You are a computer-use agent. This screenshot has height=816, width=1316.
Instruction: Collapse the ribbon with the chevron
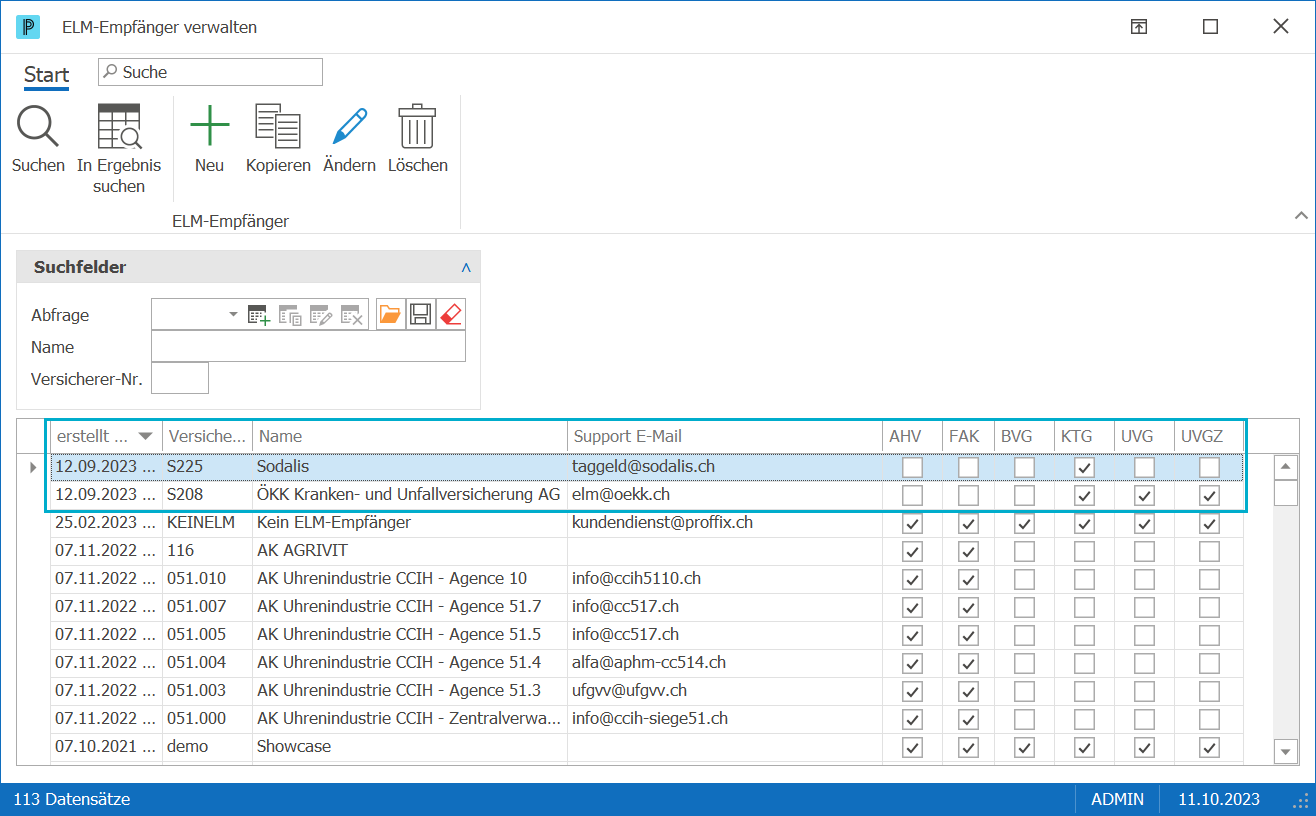click(x=1300, y=215)
